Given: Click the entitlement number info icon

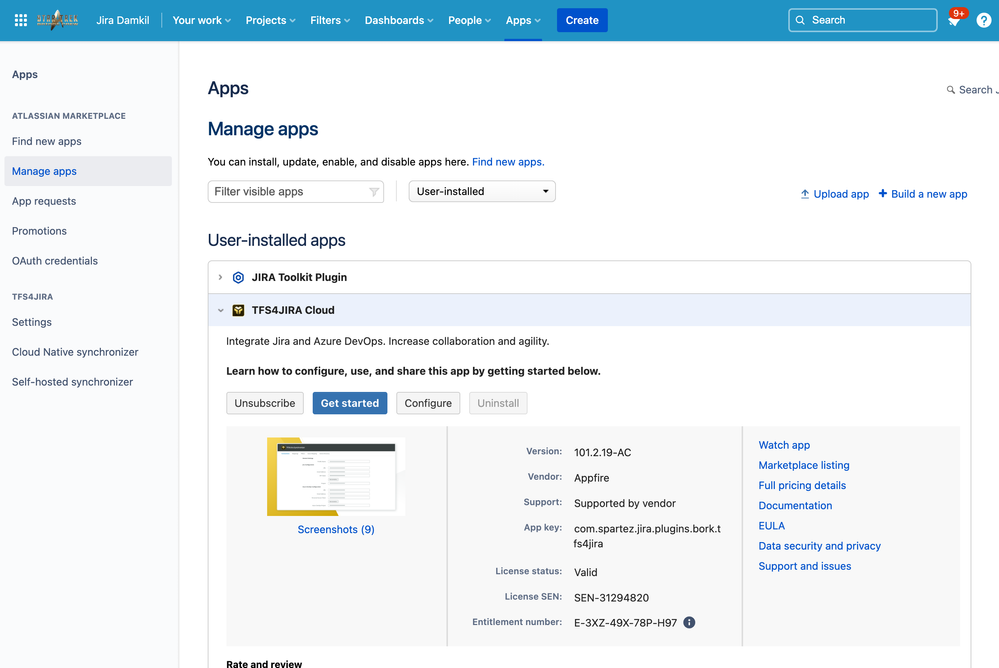Looking at the screenshot, I should pyautogui.click(x=689, y=623).
